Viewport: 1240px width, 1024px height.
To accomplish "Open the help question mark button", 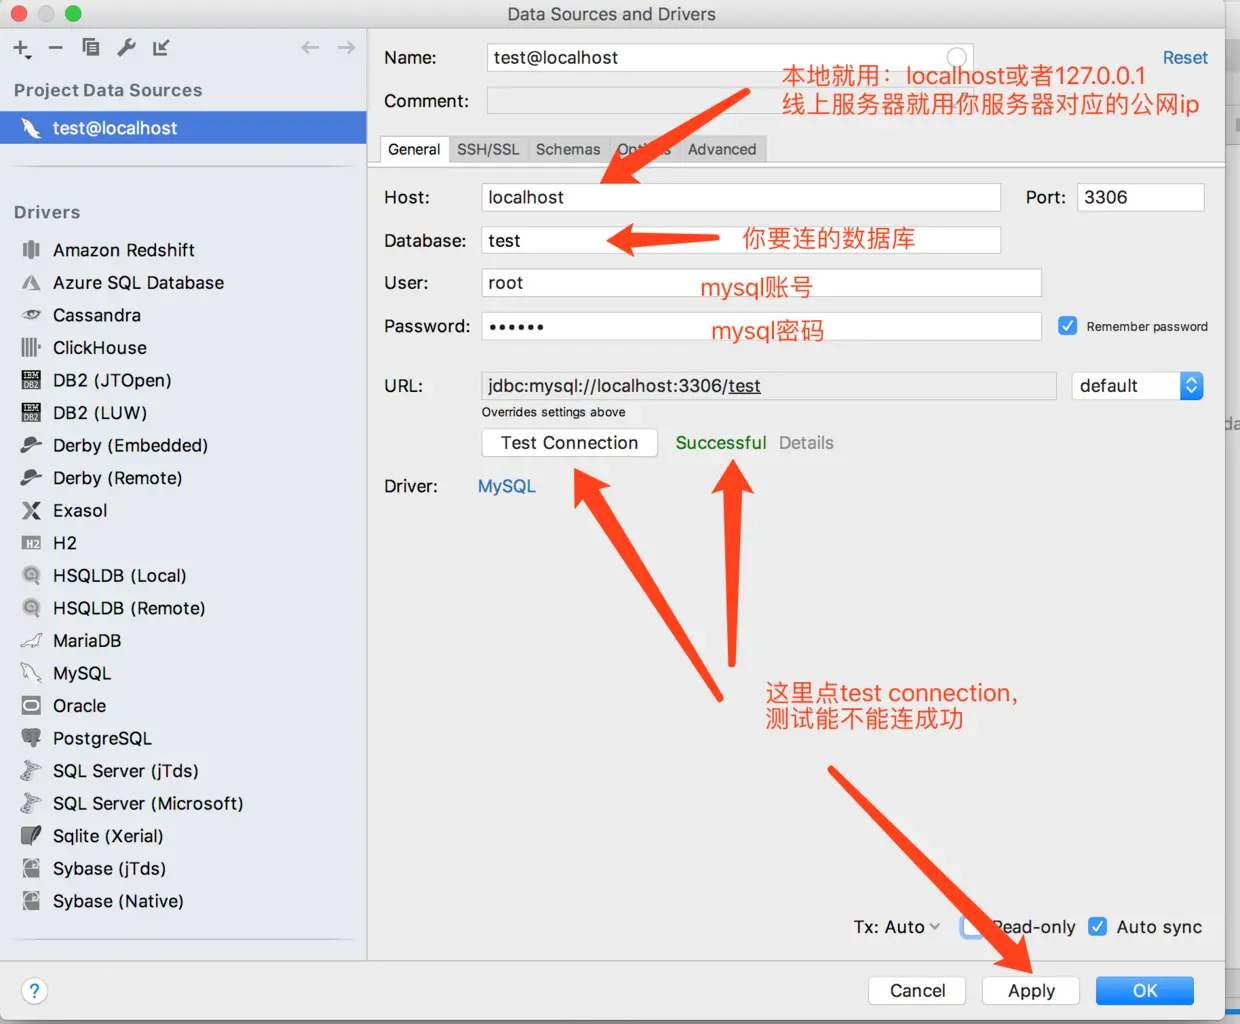I will [34, 990].
